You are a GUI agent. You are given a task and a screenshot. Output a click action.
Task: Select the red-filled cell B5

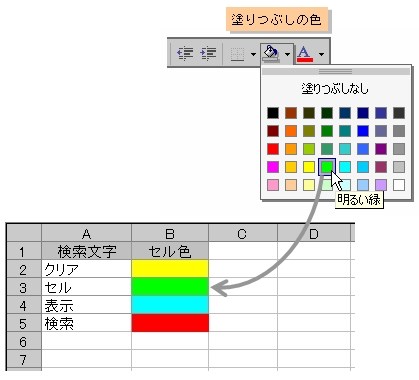point(170,323)
